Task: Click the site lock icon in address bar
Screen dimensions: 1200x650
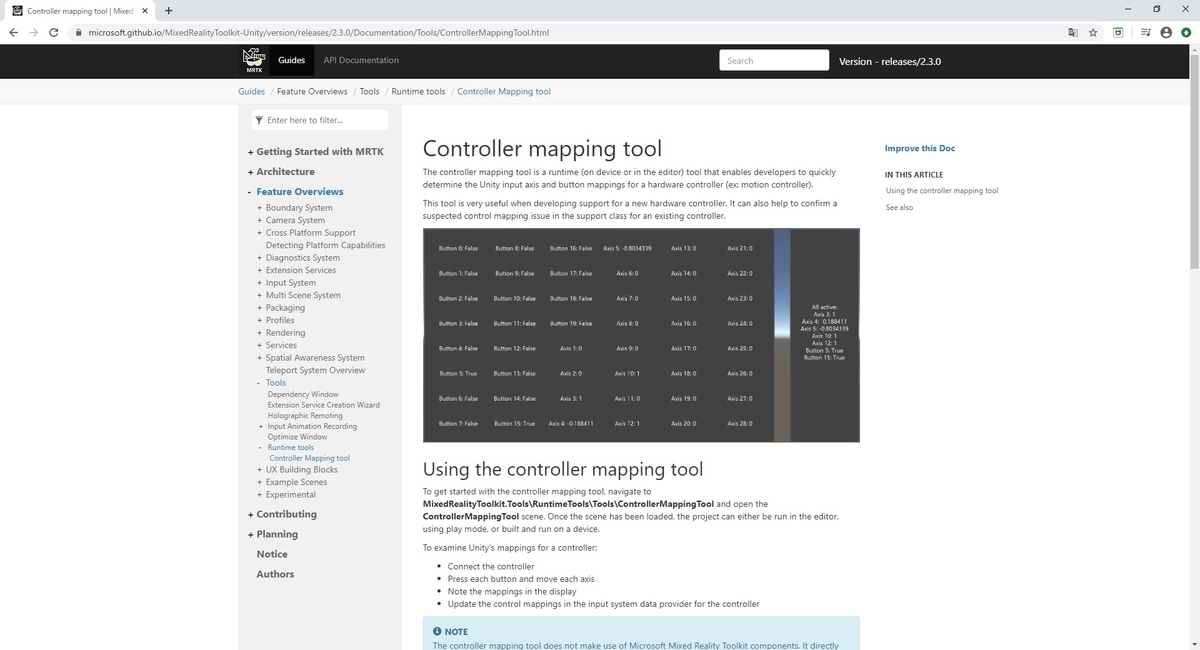Action: (x=78, y=32)
